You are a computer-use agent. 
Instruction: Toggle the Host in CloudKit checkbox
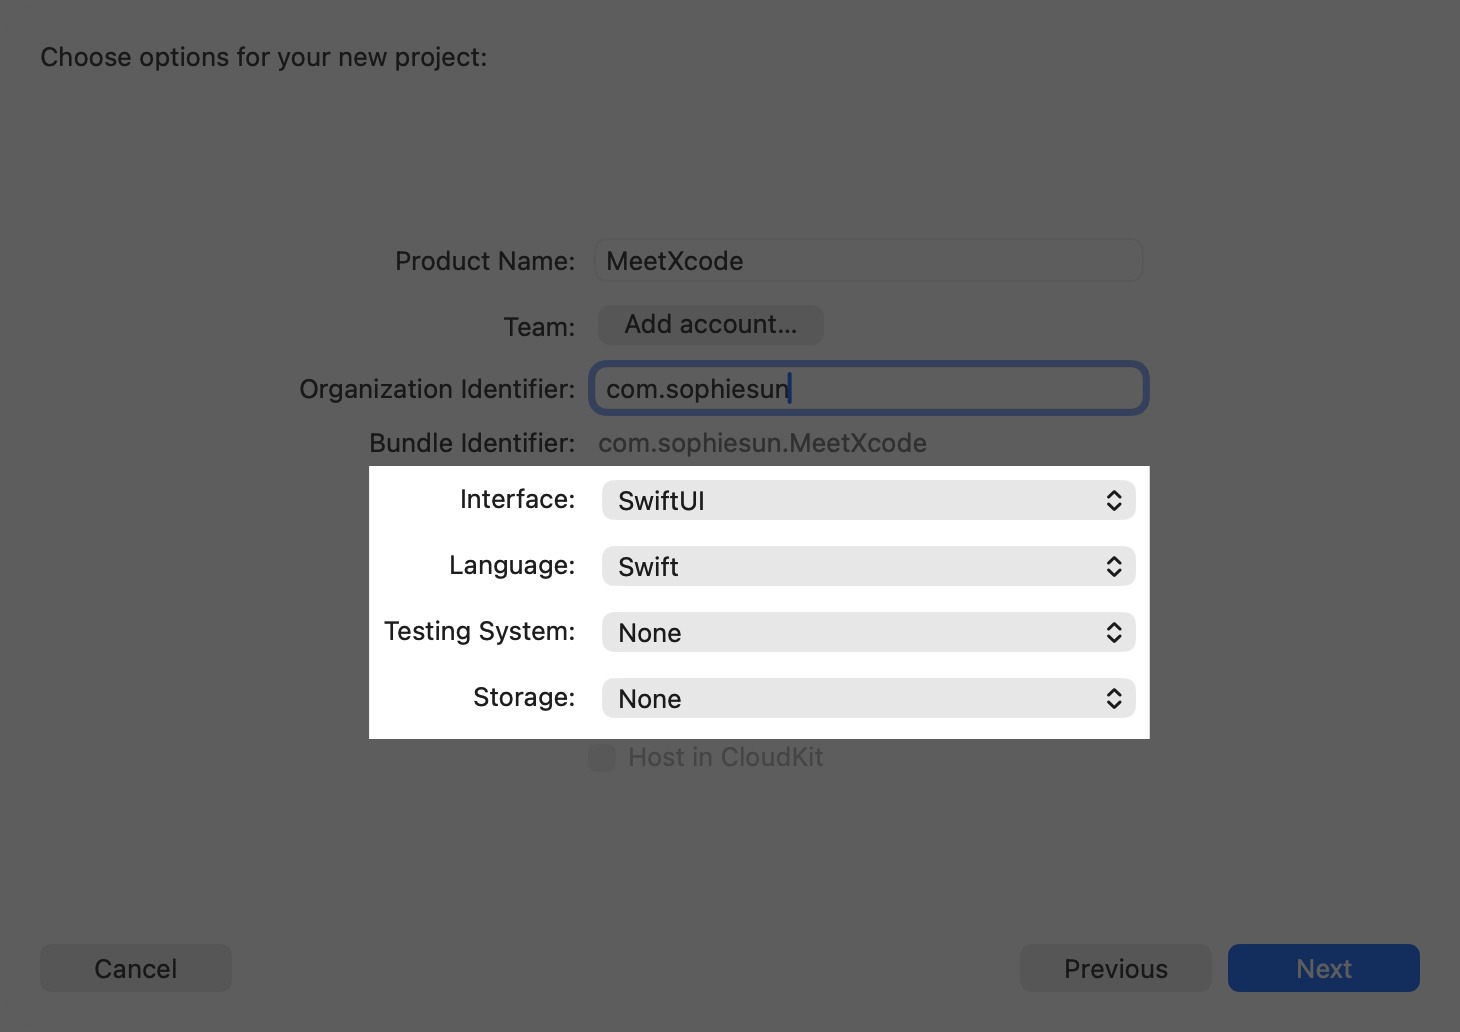coord(602,757)
